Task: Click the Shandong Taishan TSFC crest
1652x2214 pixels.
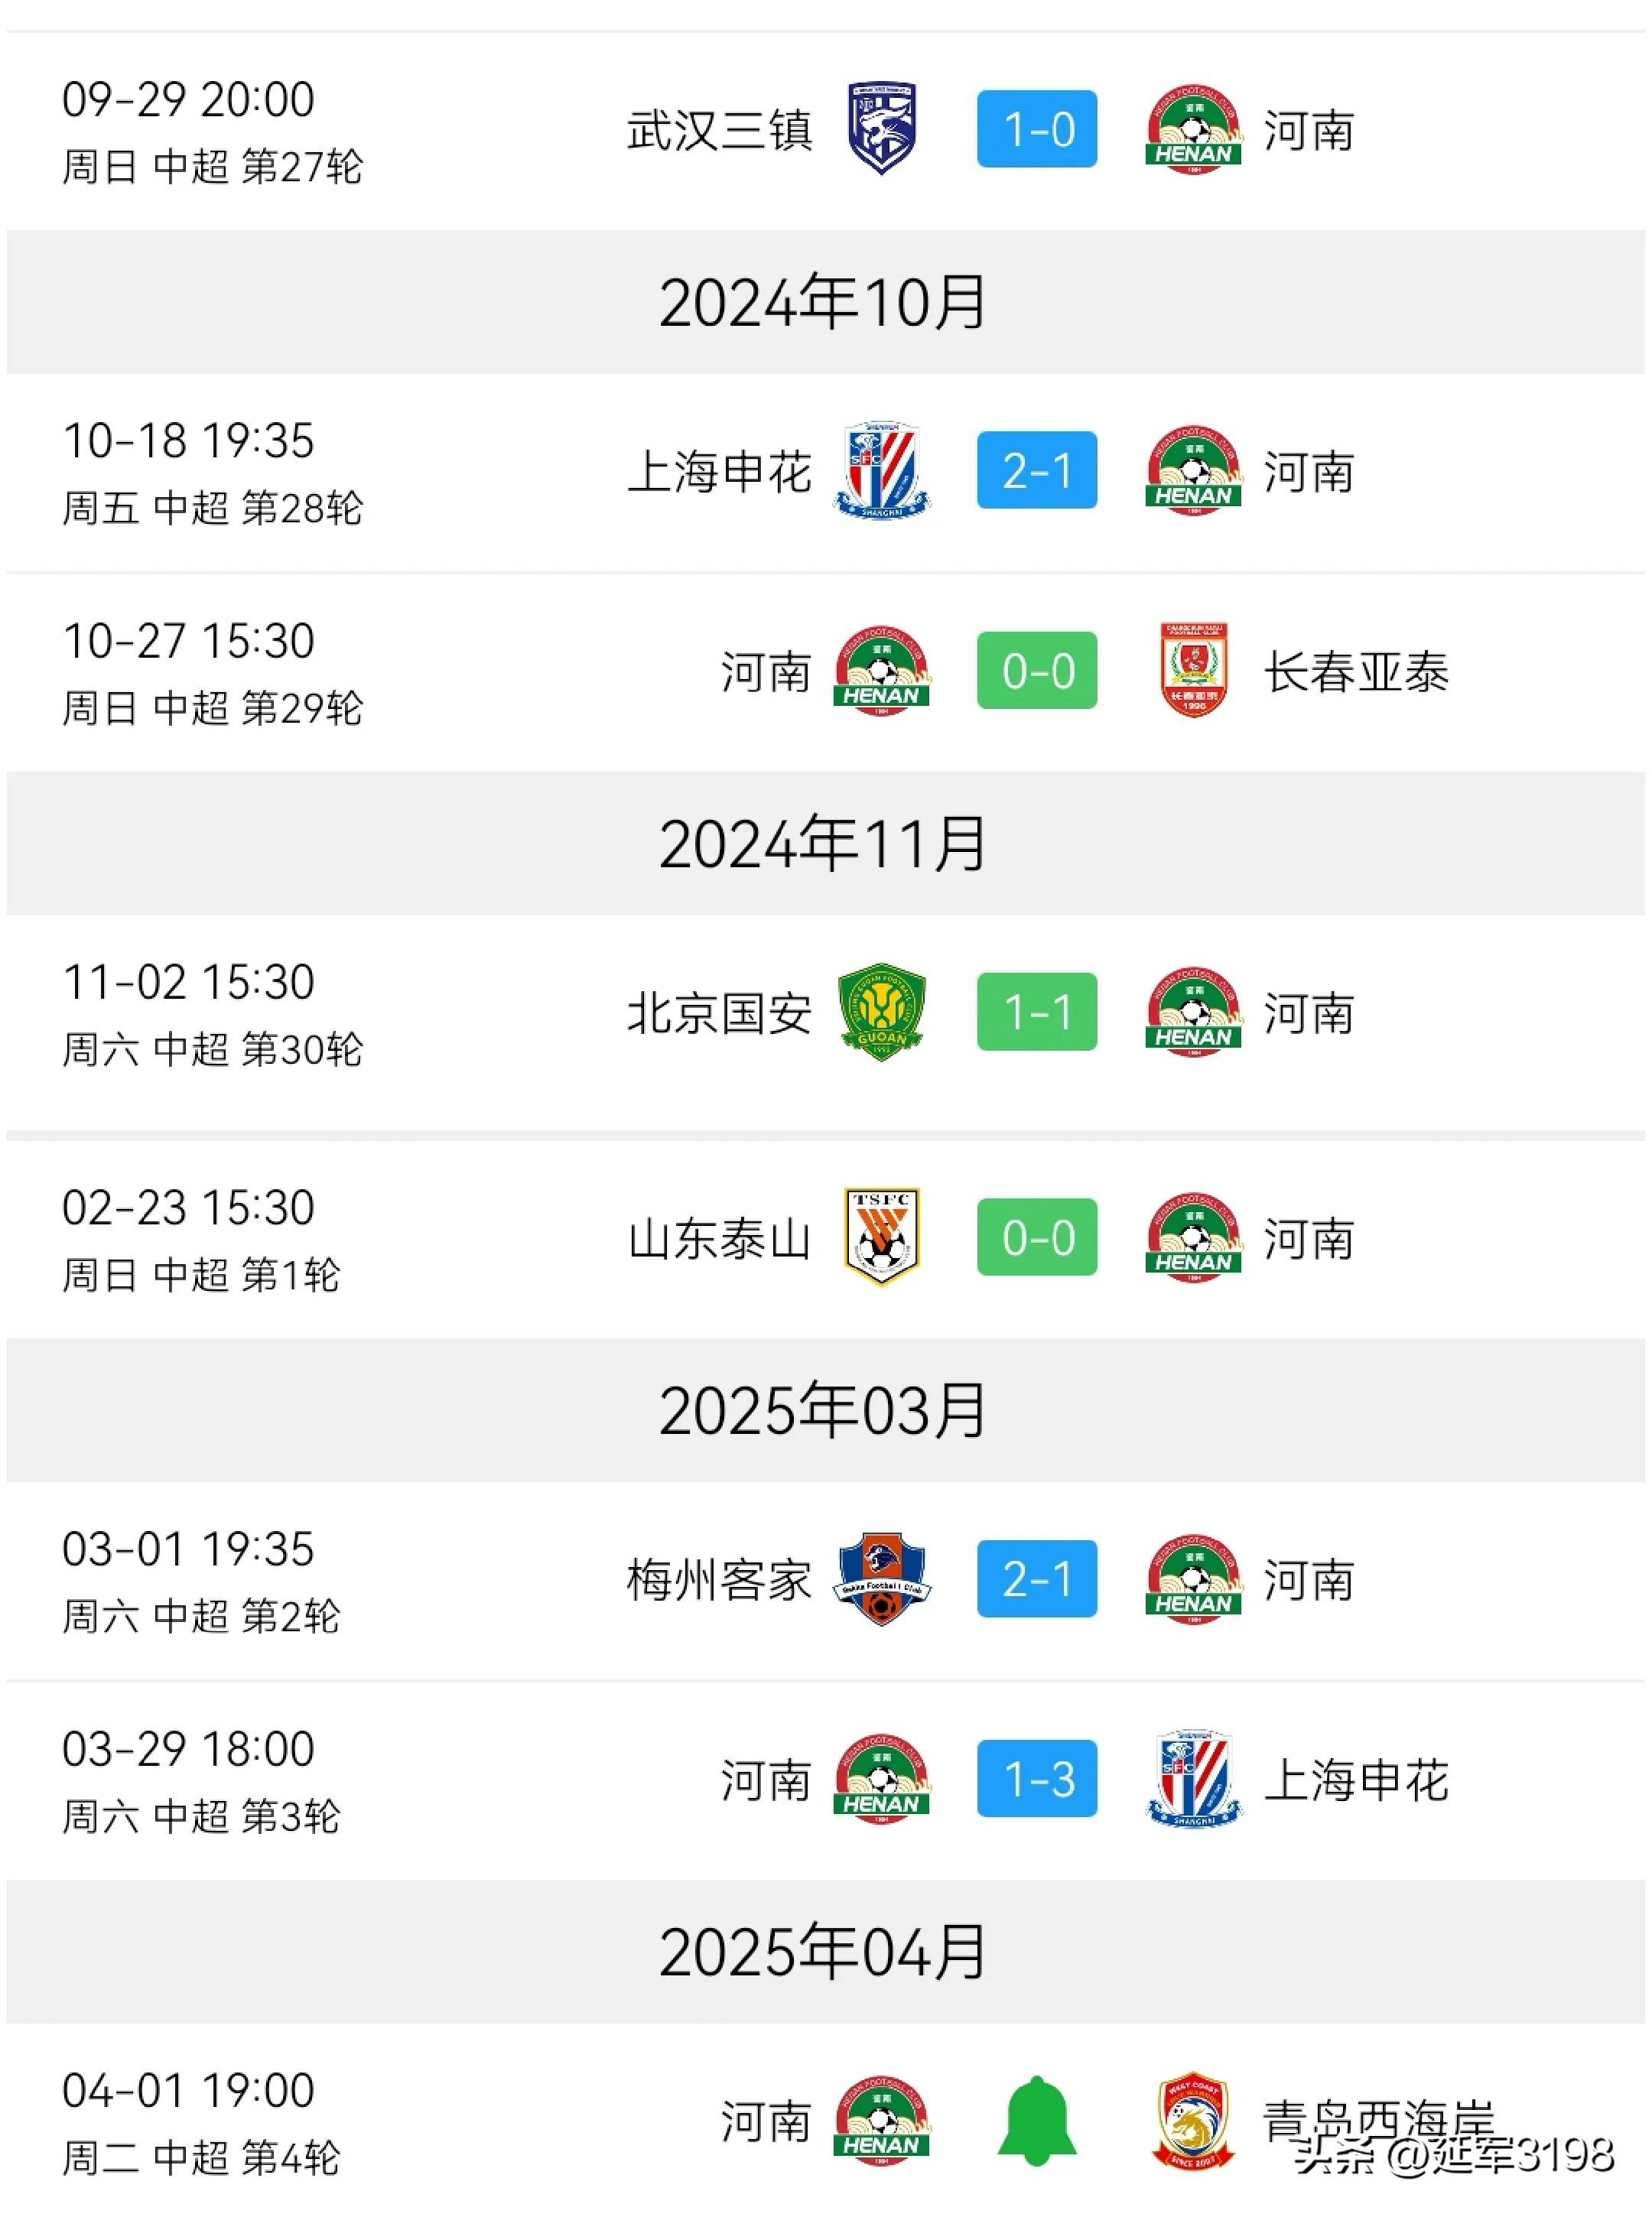Action: (881, 1237)
